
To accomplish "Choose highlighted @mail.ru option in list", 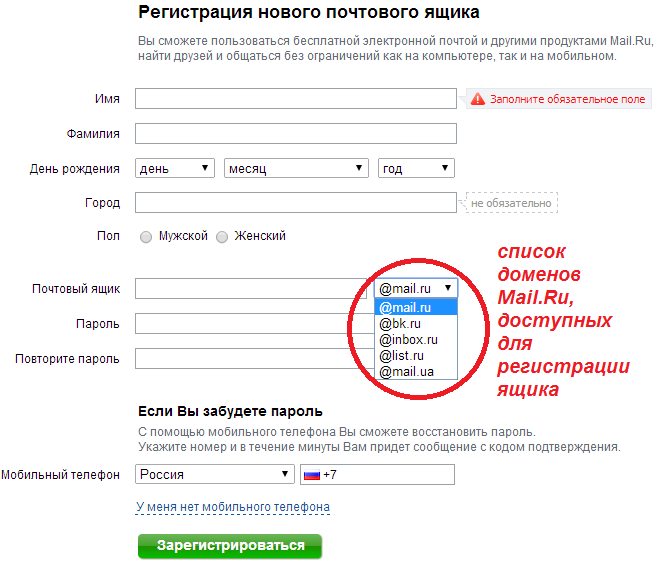I will (x=416, y=307).
